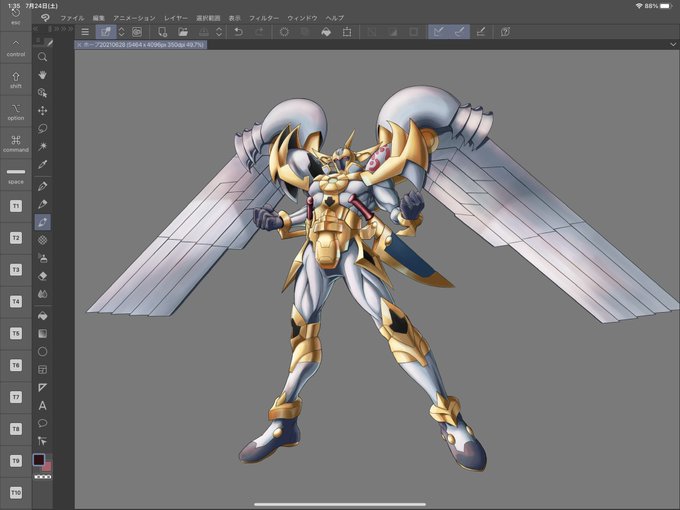Click the Clear selection spinner icon
Image resolution: width=680 pixels, height=510 pixels.
click(x=284, y=32)
